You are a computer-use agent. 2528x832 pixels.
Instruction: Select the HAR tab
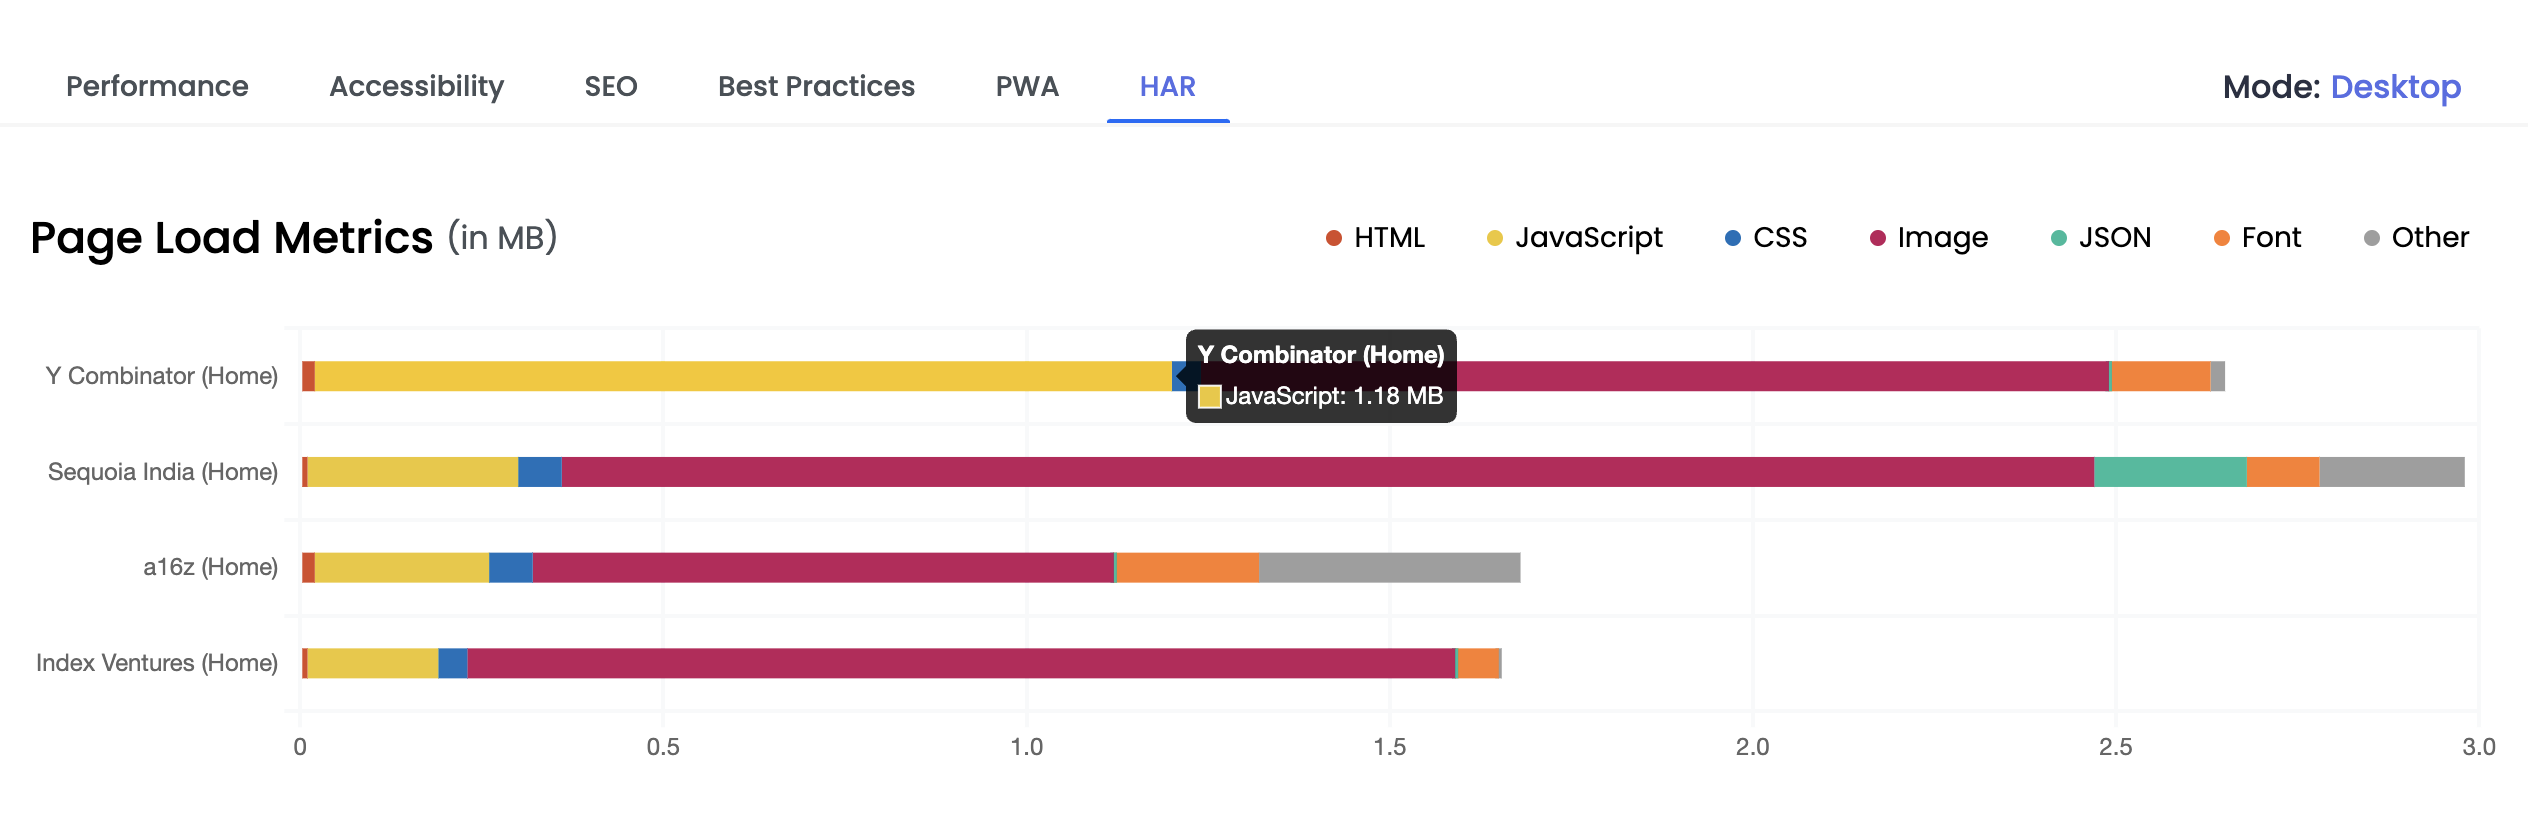pos(1168,86)
